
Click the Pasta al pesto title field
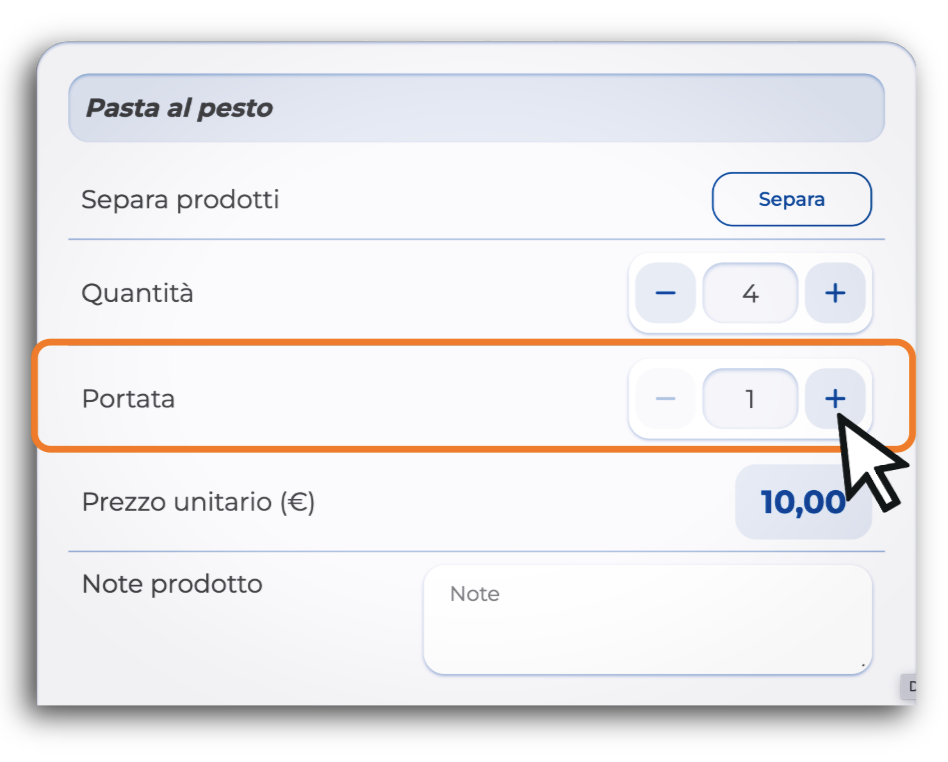476,108
